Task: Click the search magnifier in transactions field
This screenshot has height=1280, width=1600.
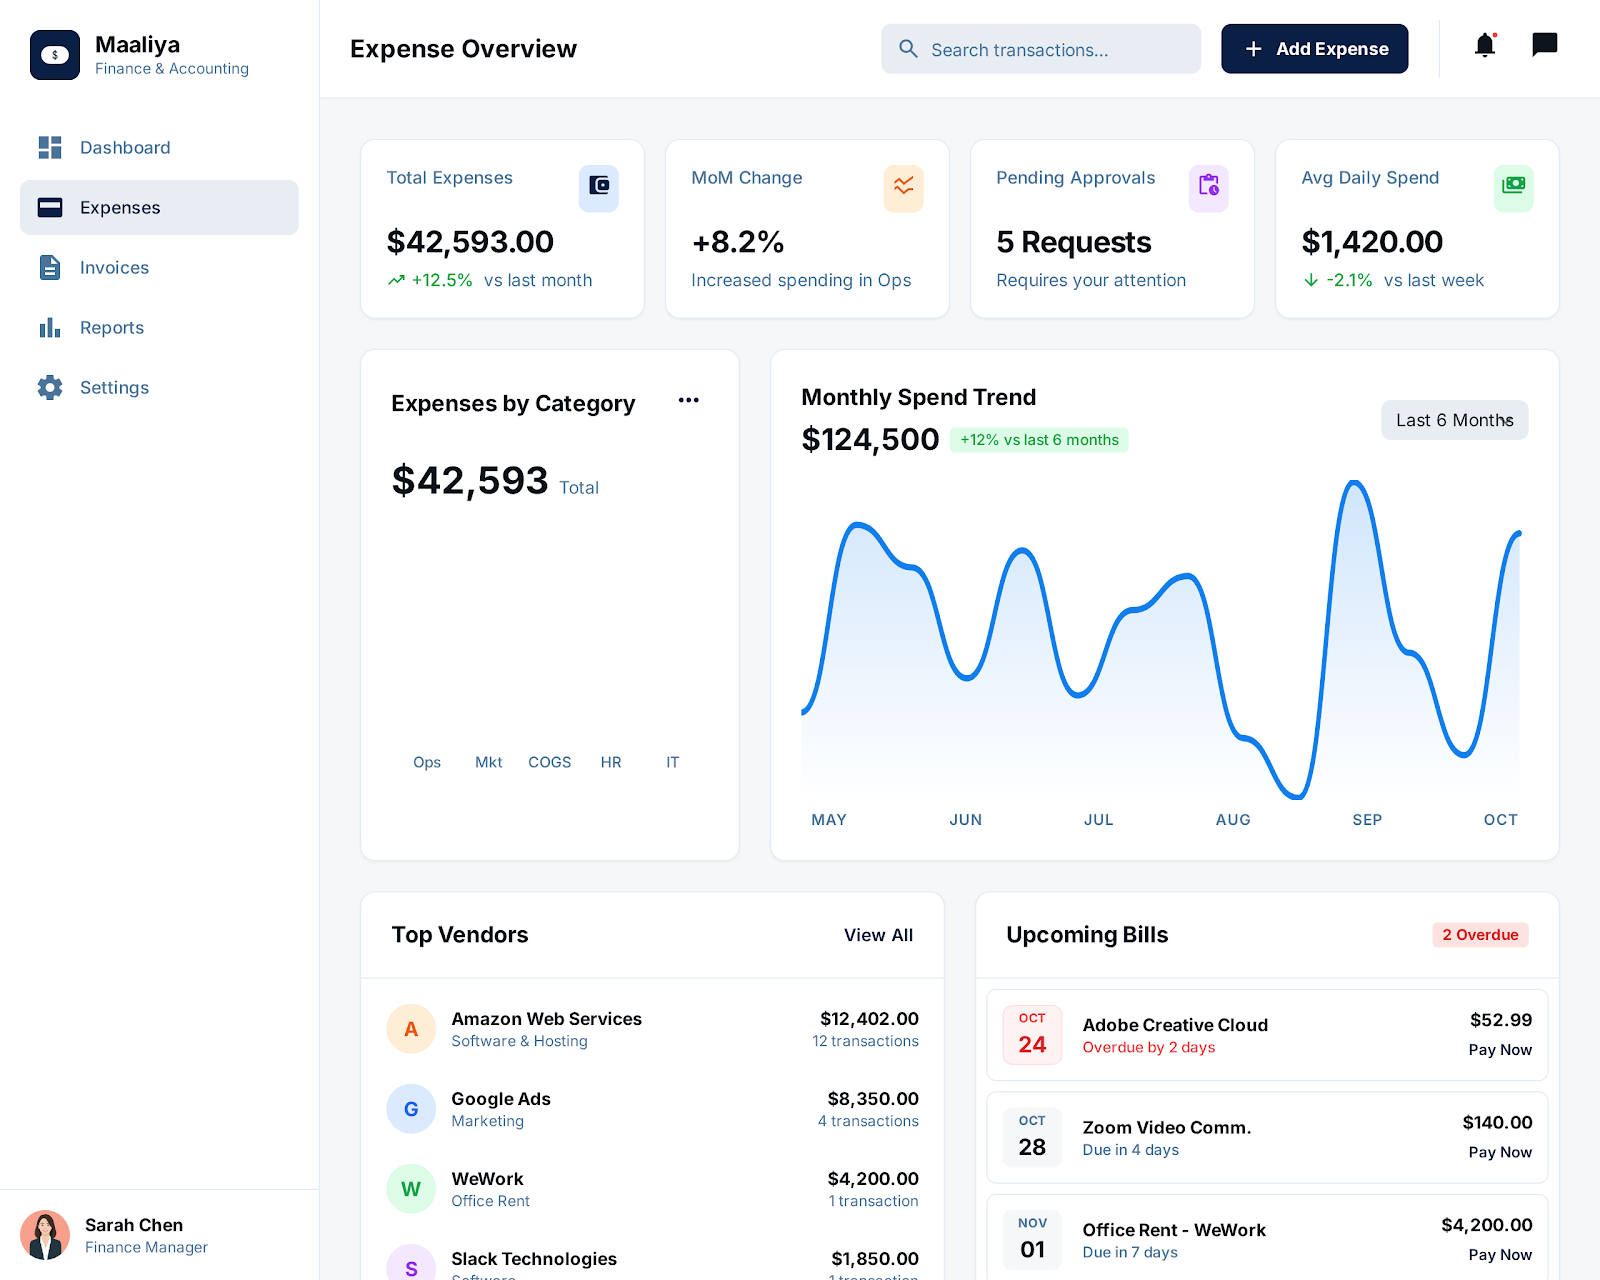Action: tap(909, 49)
